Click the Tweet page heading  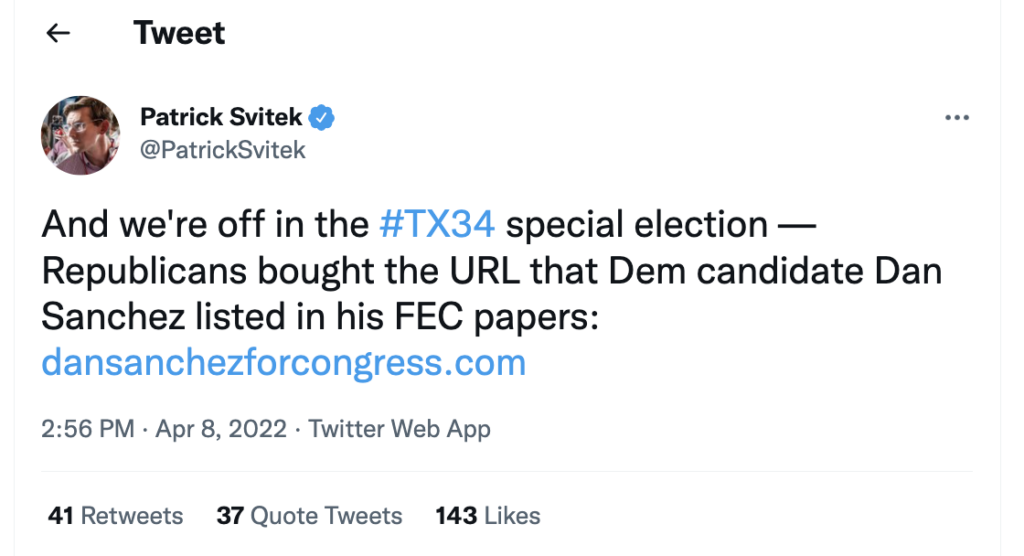pyautogui.click(x=180, y=33)
